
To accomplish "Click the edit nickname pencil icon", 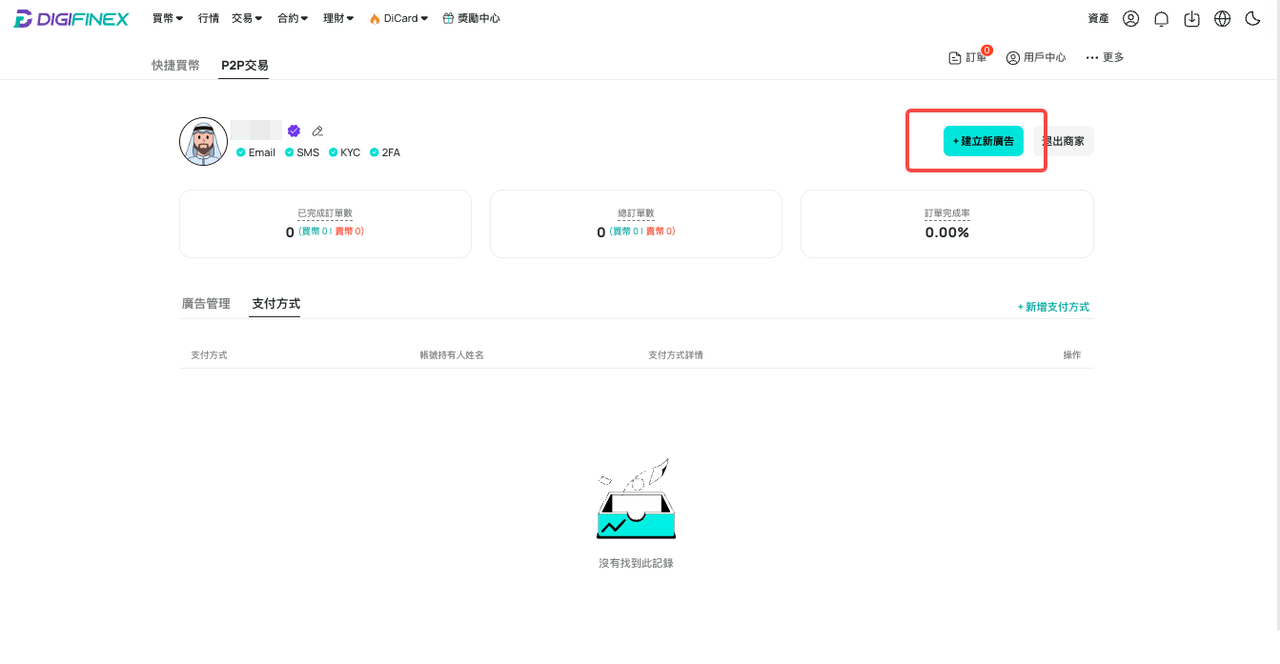I will tap(317, 131).
